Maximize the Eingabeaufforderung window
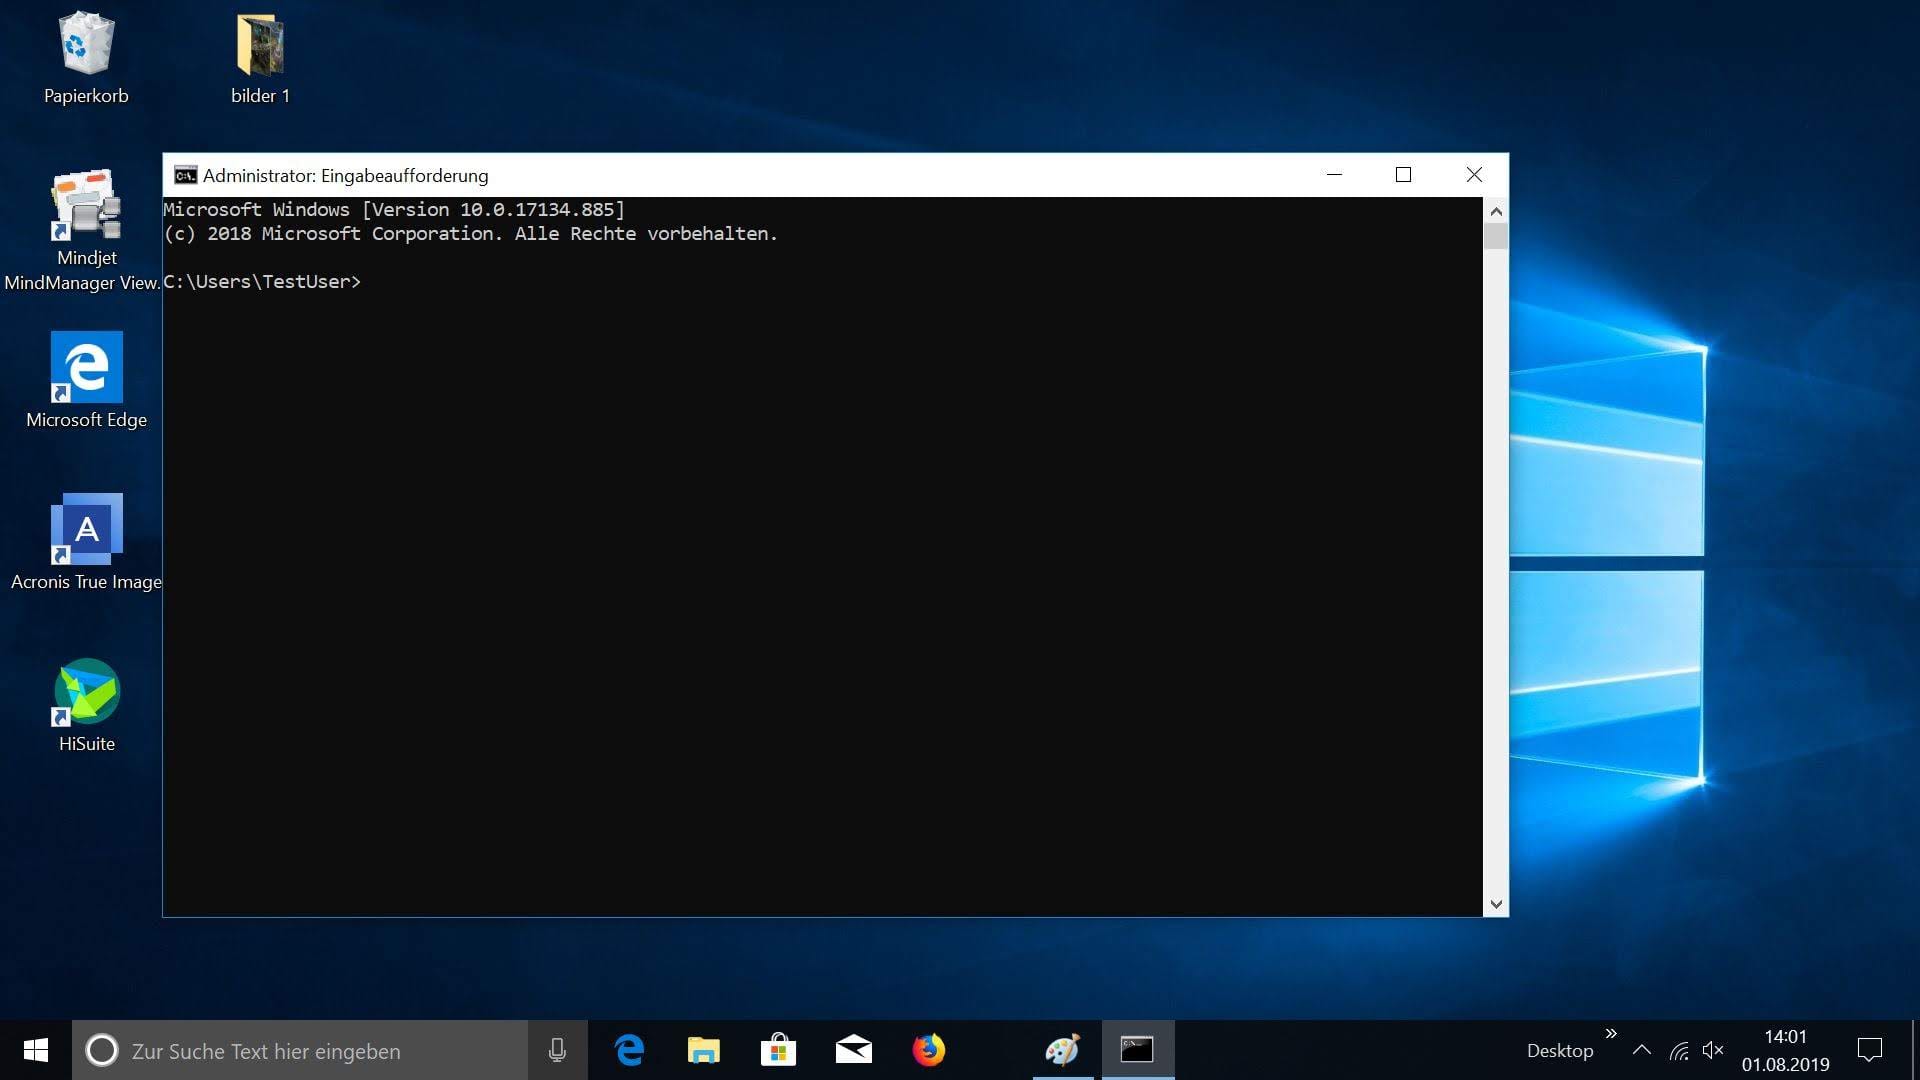1920x1080 pixels. coord(1403,175)
